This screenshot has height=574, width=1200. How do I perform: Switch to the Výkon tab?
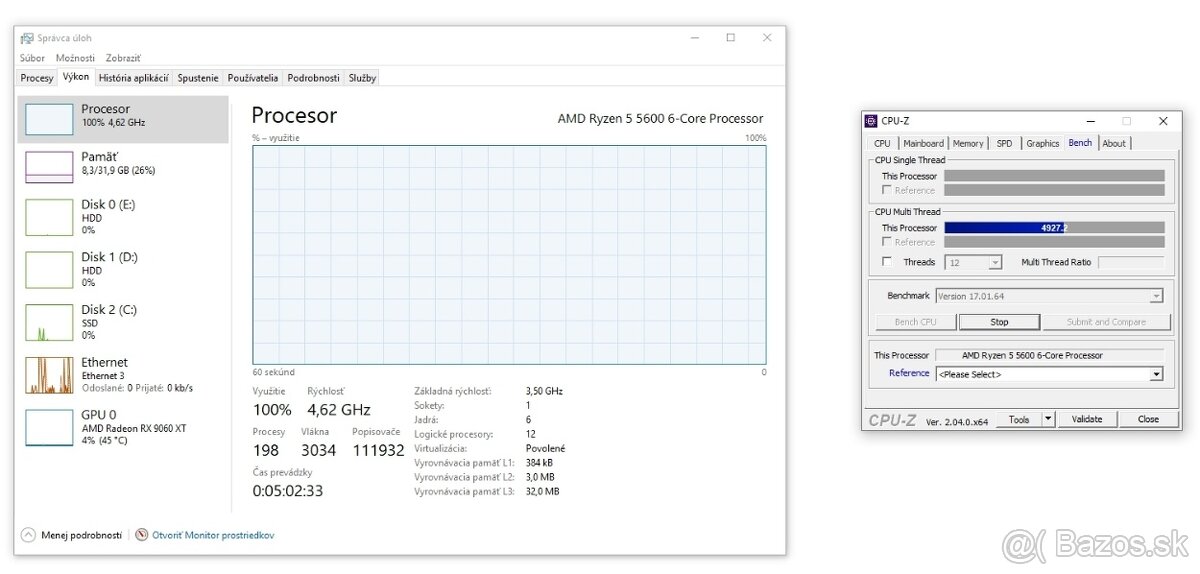coord(75,76)
